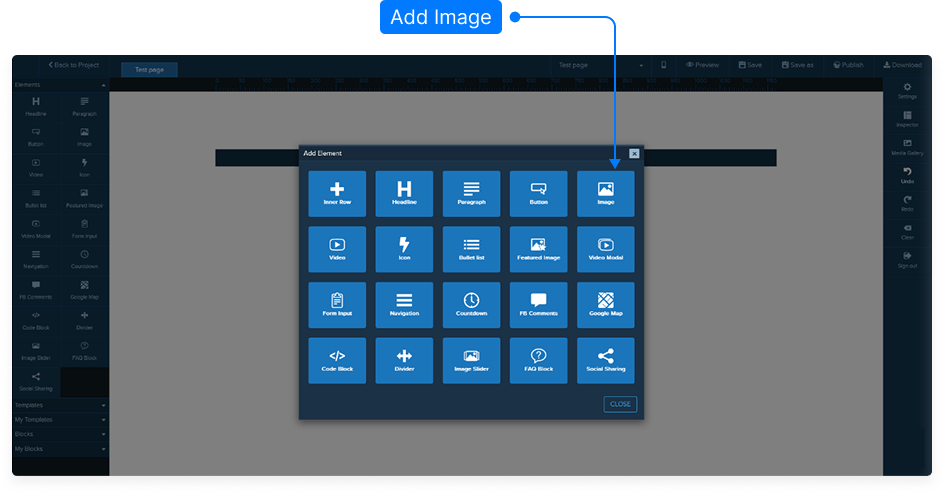Select the Image tile in Add Element dialog
This screenshot has height=494, width=944.
[x=605, y=193]
